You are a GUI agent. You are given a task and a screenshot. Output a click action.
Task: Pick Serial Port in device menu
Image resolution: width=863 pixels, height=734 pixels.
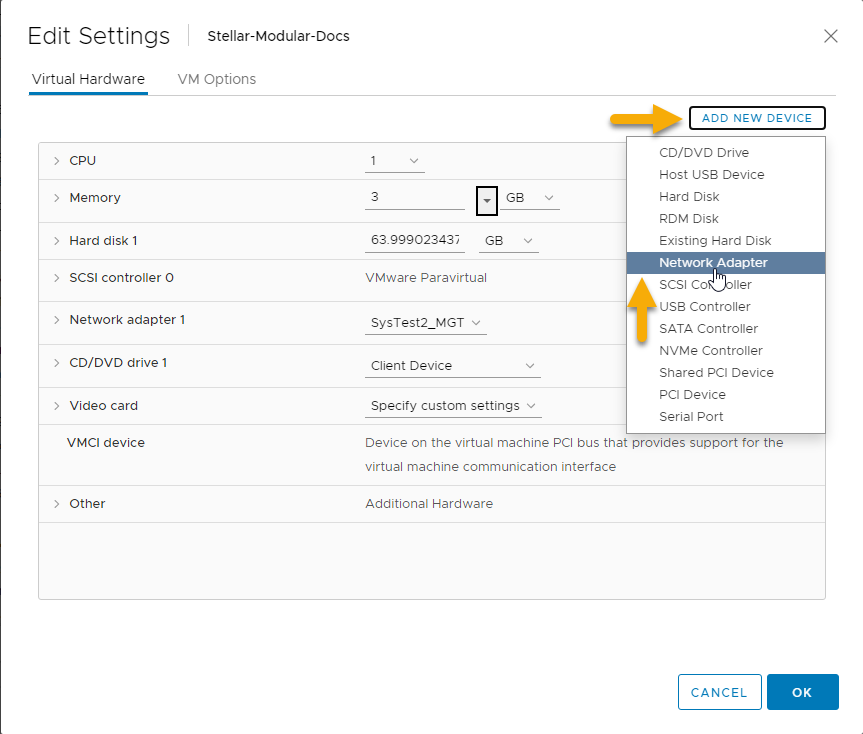pos(691,417)
